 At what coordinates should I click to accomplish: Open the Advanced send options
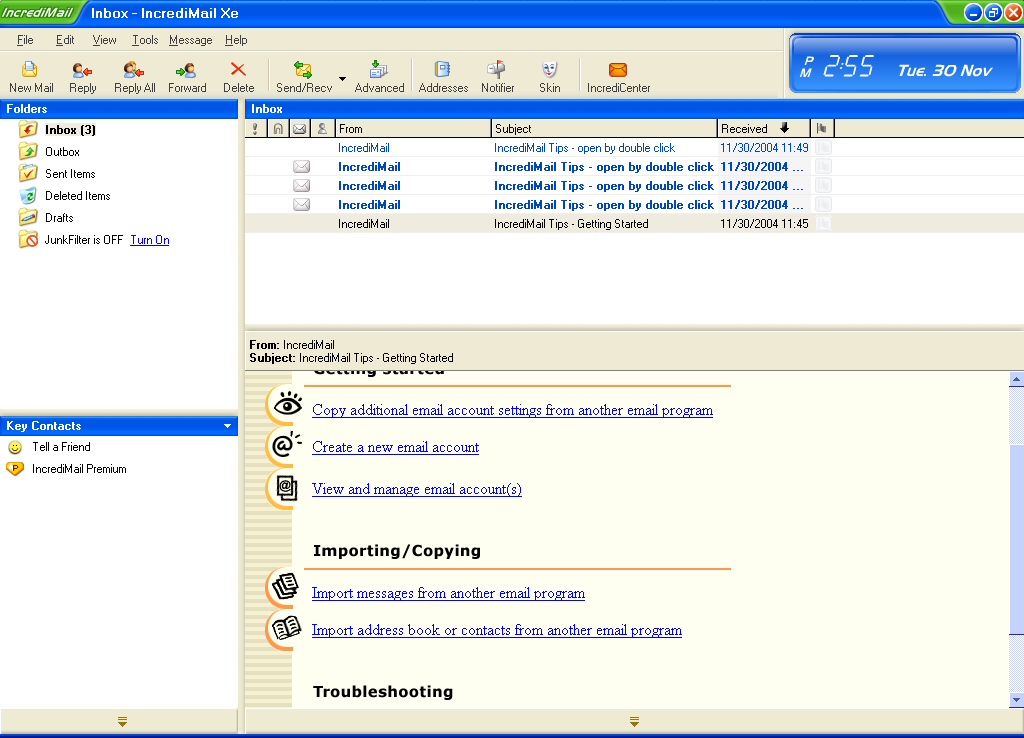click(x=379, y=76)
